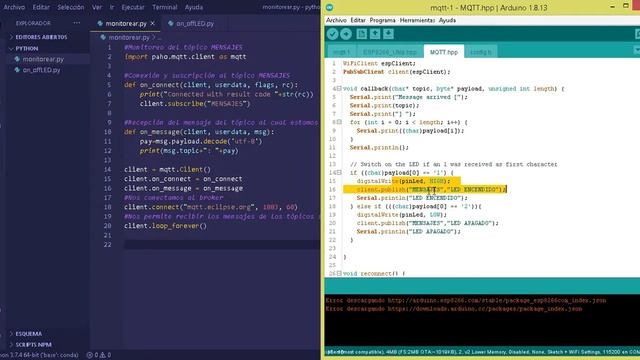Image resolution: width=640 pixels, height=360 pixels.
Task: Open VS Code Terminal menu
Action: pos(165,7)
